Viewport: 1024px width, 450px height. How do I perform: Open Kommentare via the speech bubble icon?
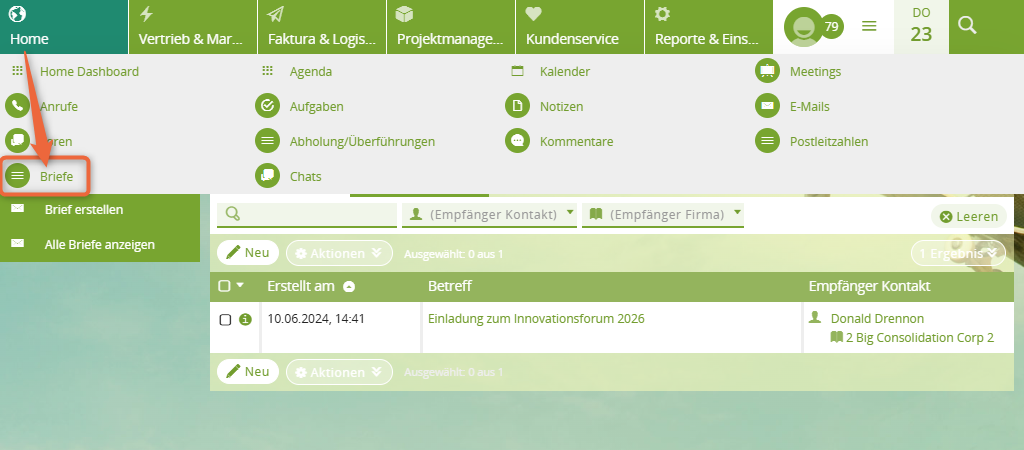(517, 141)
